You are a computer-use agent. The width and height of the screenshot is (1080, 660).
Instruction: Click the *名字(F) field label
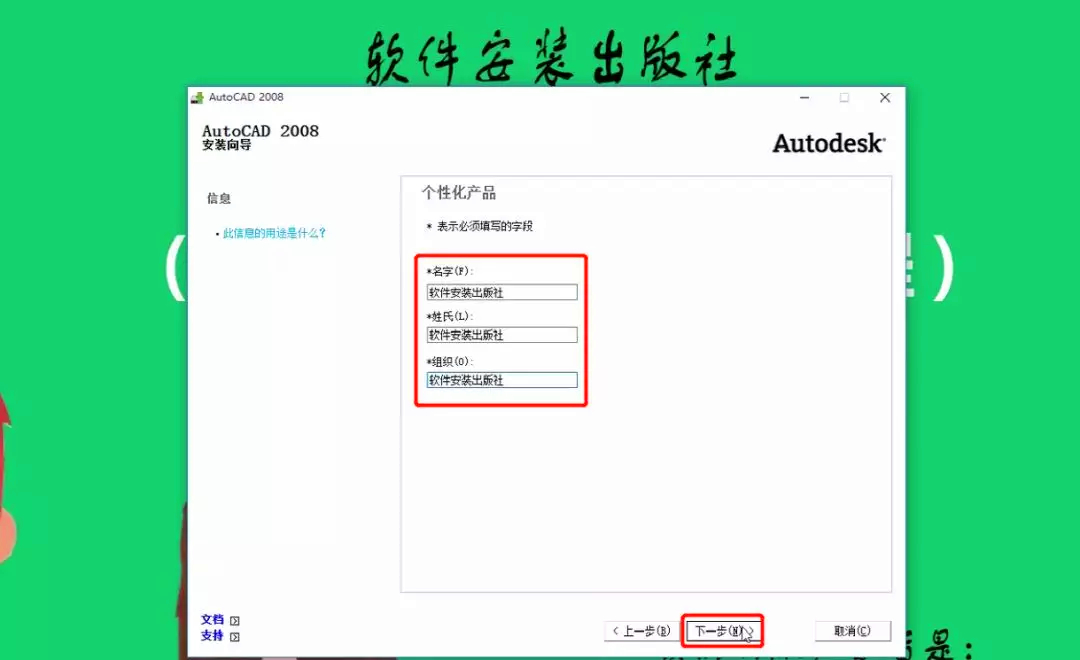[449, 271]
